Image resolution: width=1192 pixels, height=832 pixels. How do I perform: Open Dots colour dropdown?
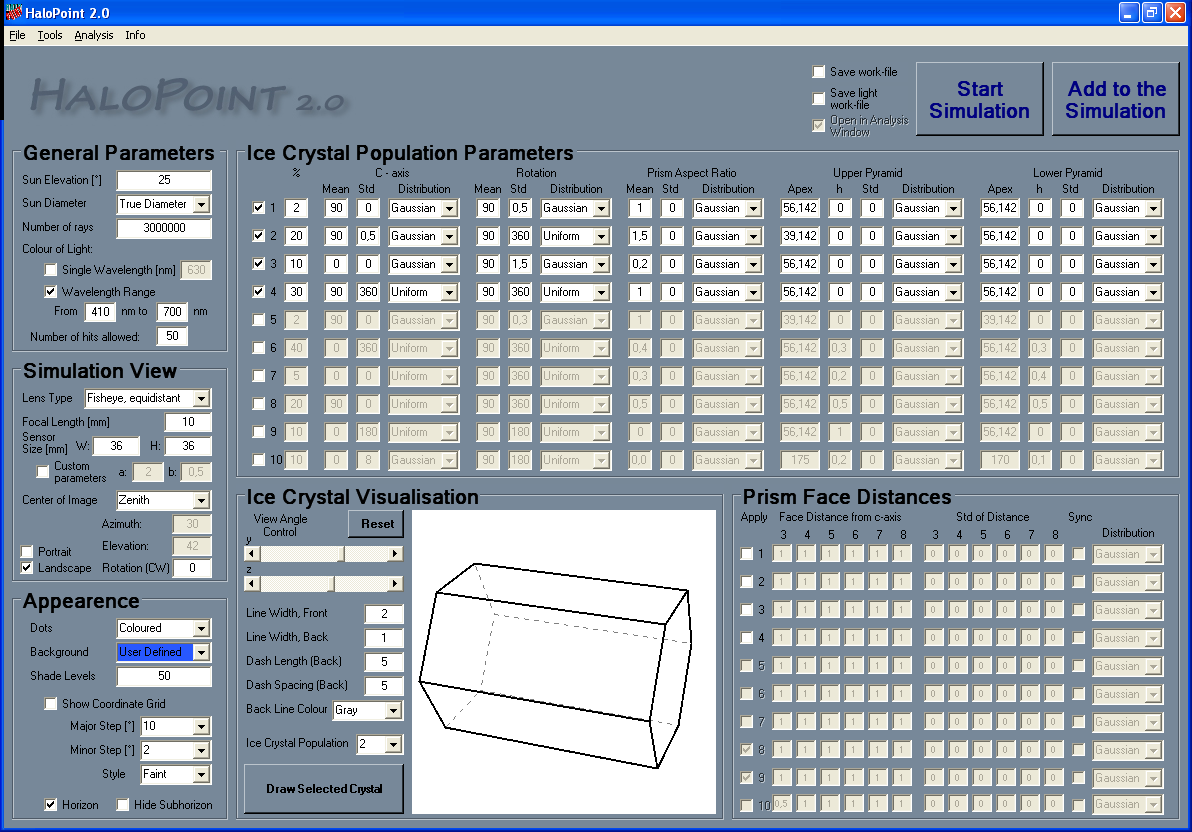point(201,628)
